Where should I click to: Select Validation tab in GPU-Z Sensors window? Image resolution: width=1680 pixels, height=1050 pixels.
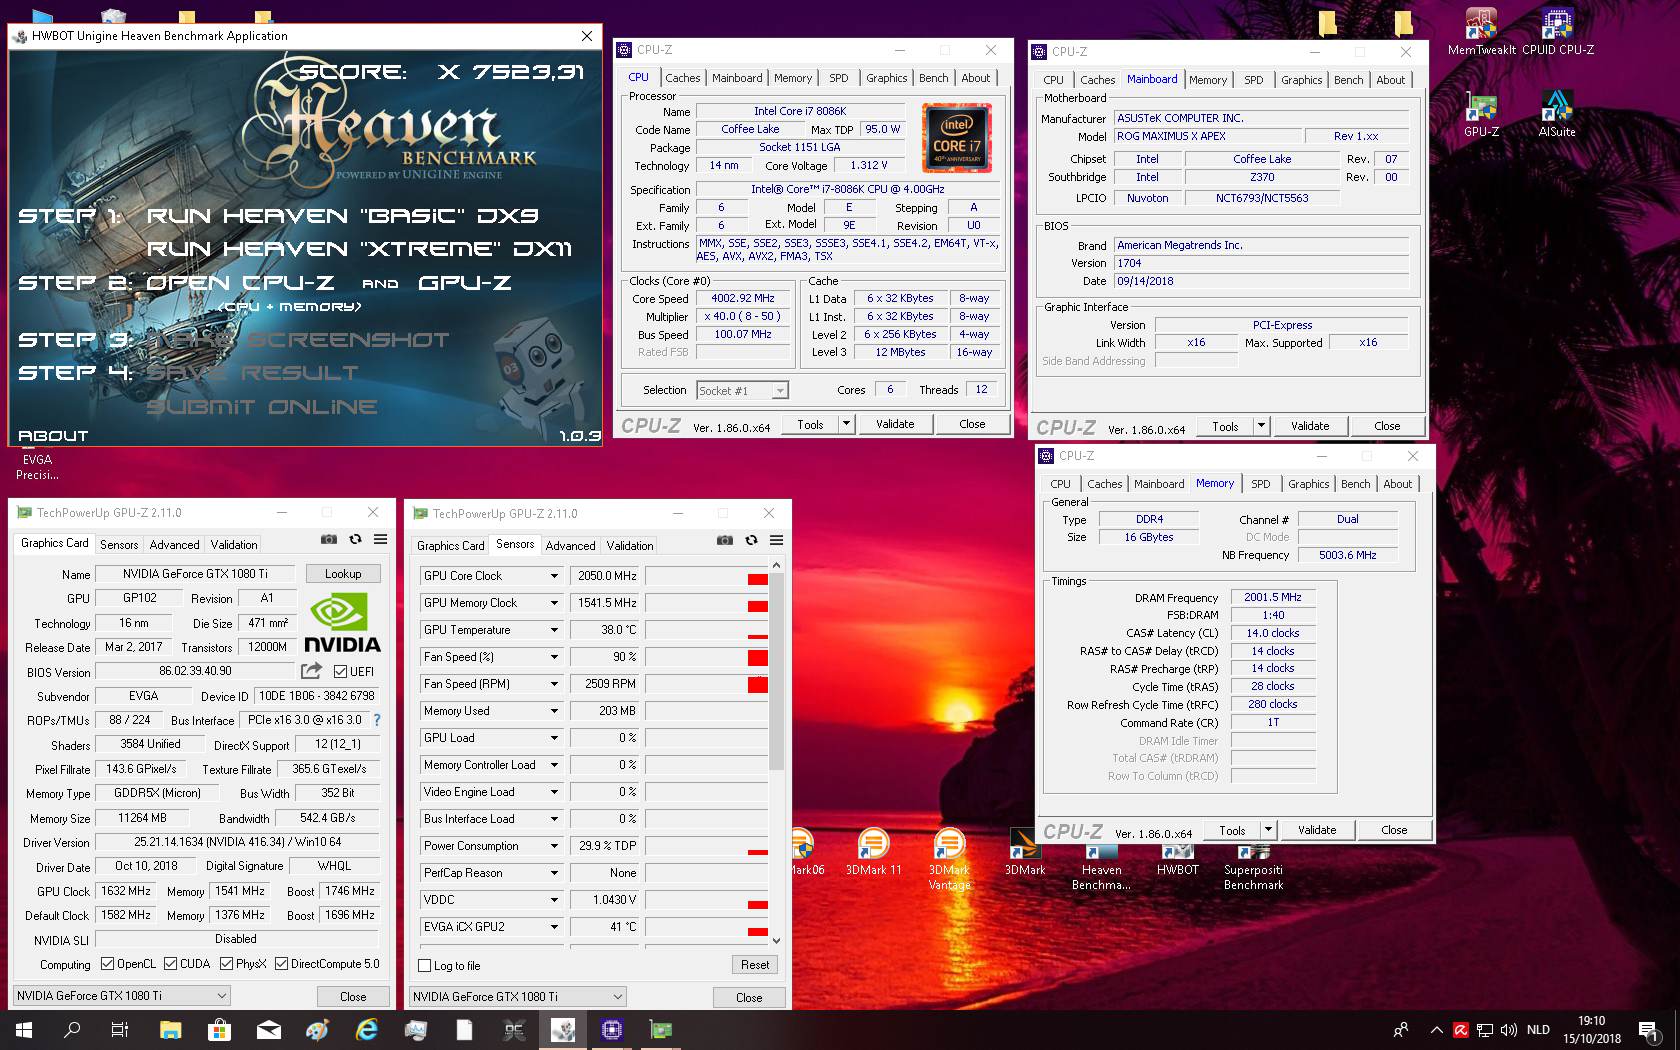point(630,546)
